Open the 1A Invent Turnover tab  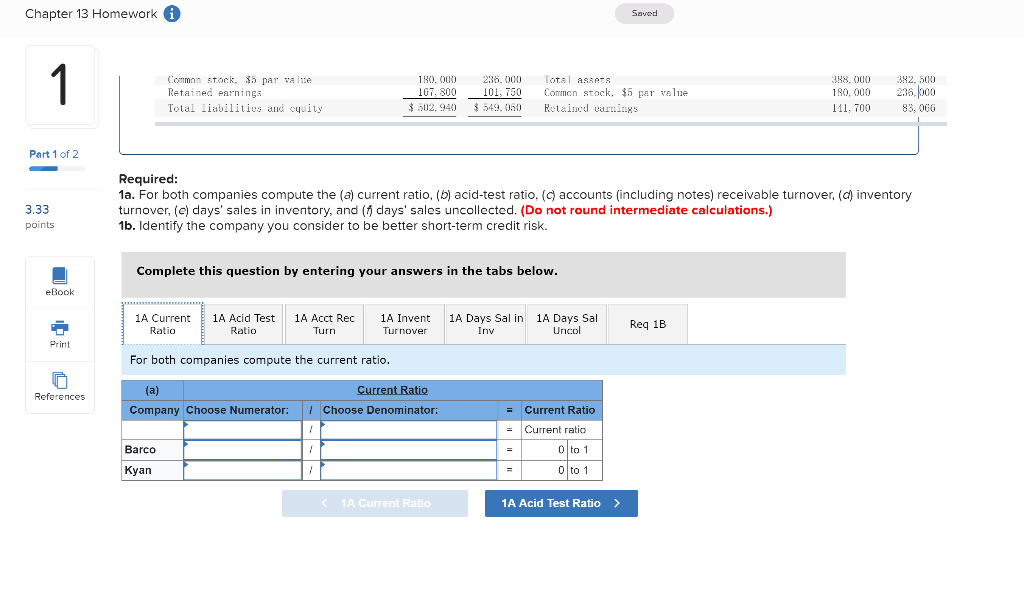pos(404,323)
